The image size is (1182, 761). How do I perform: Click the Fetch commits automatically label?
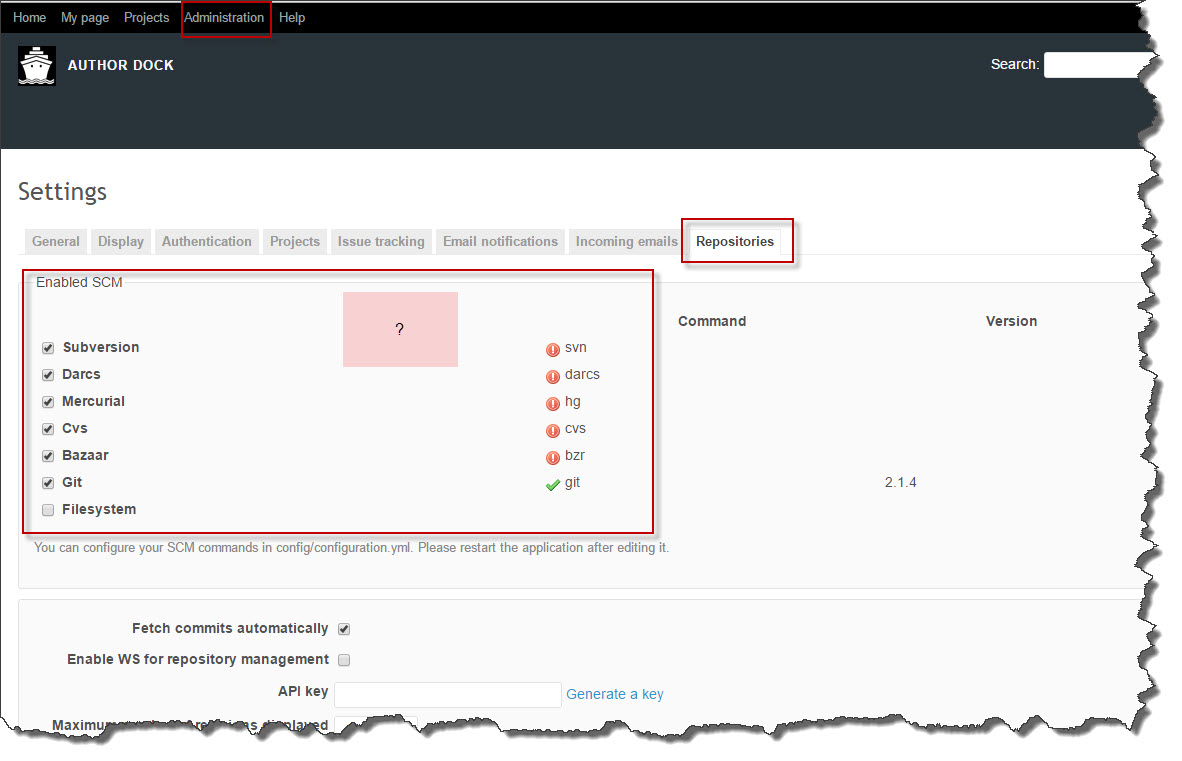click(x=230, y=628)
